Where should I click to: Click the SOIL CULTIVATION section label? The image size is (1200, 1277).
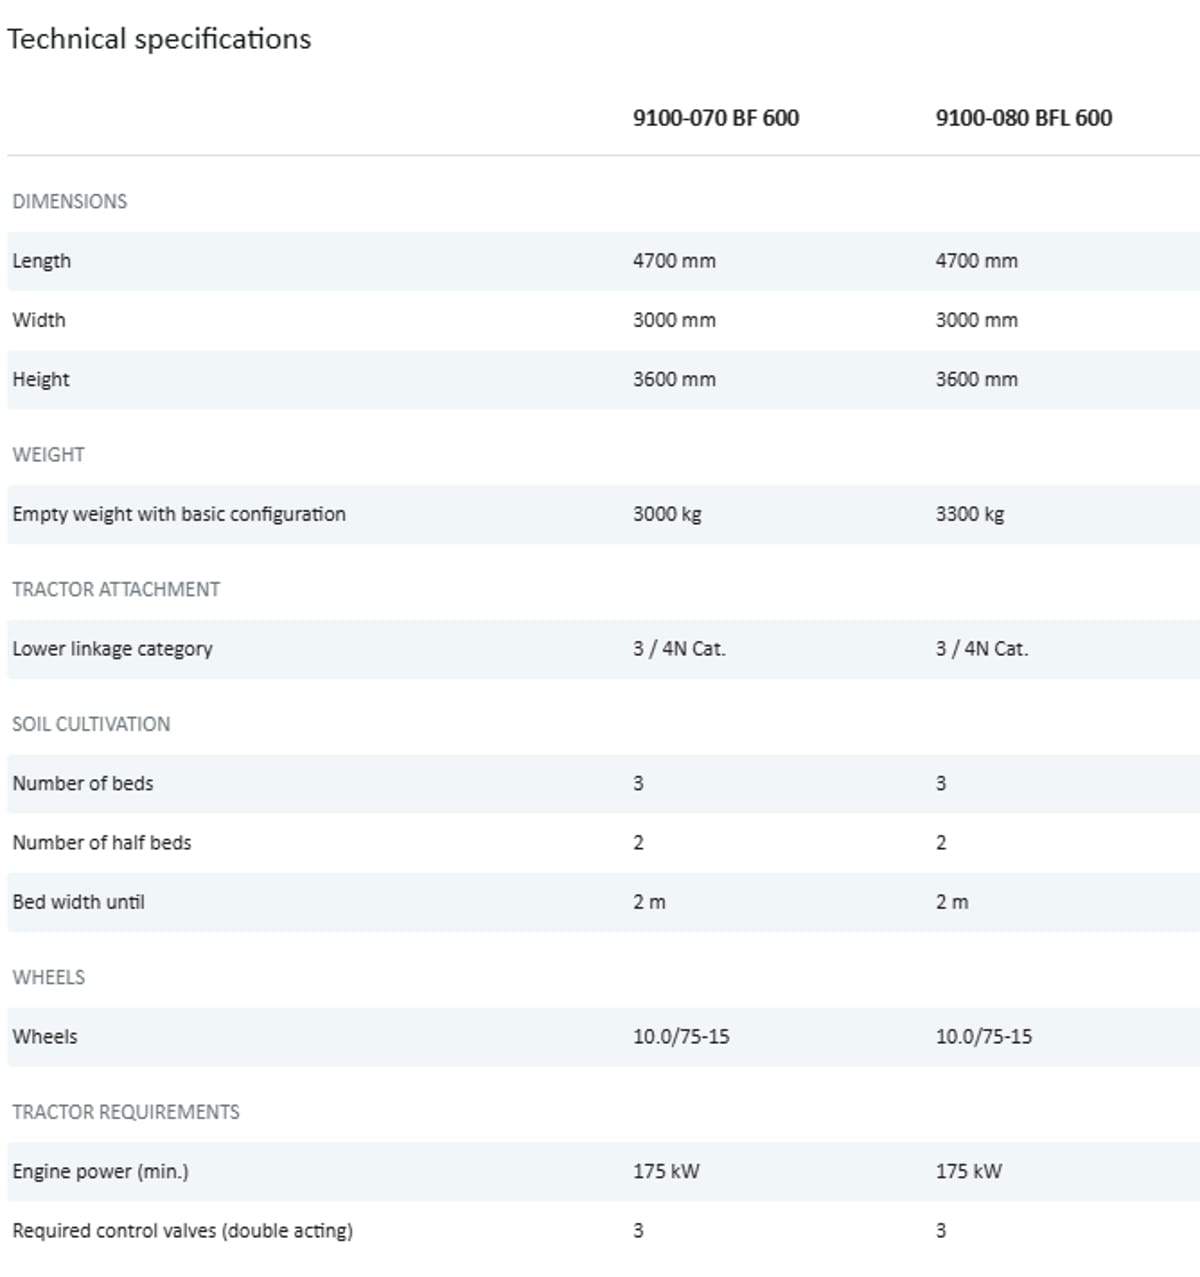click(x=91, y=724)
